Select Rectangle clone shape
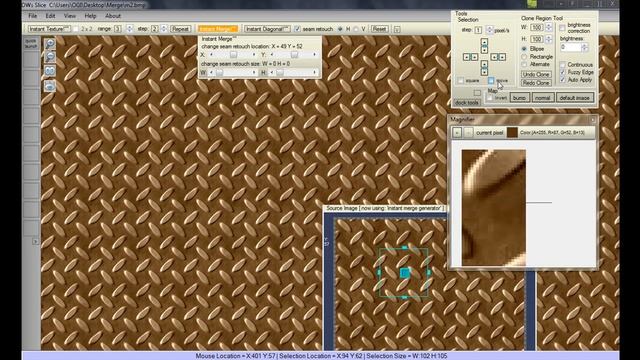 click(524, 57)
